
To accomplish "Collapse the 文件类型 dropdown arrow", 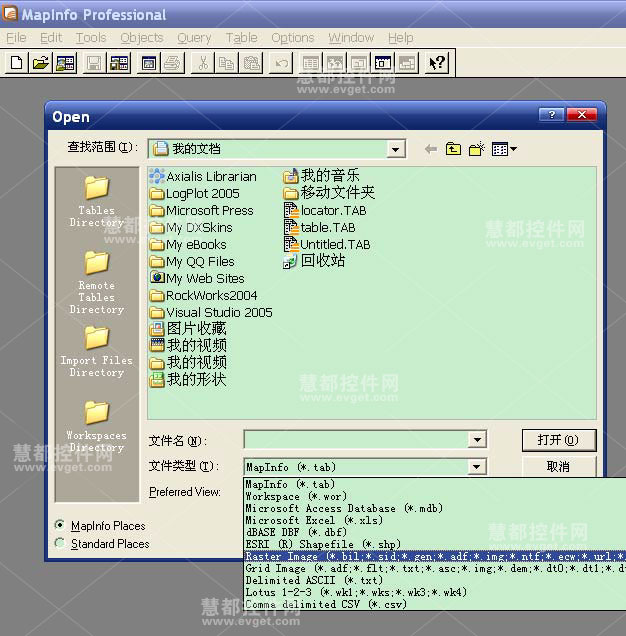I will coord(477,467).
